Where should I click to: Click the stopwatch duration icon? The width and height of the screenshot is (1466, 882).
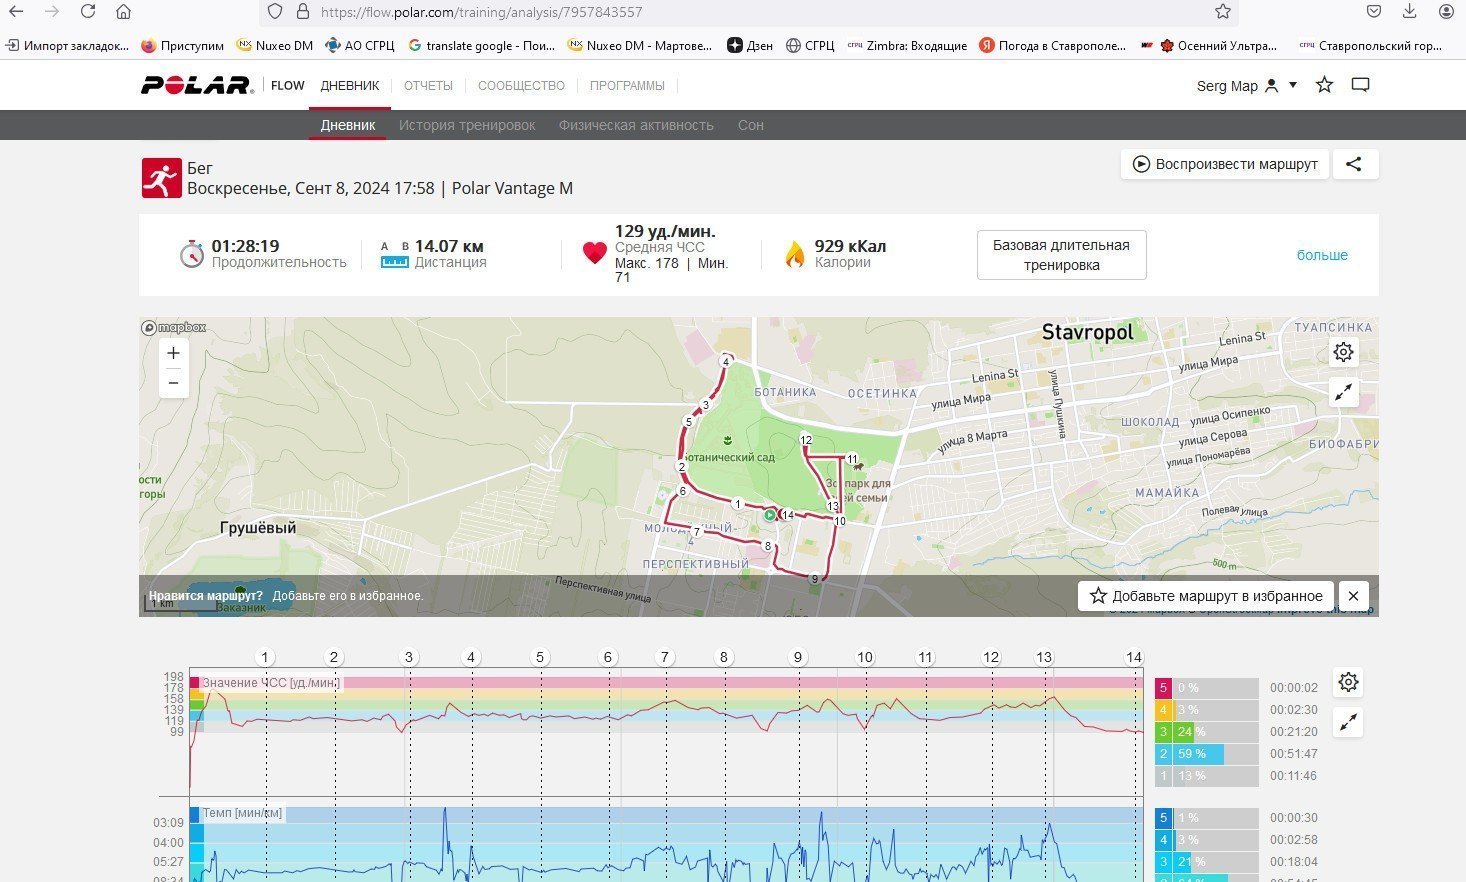[191, 254]
